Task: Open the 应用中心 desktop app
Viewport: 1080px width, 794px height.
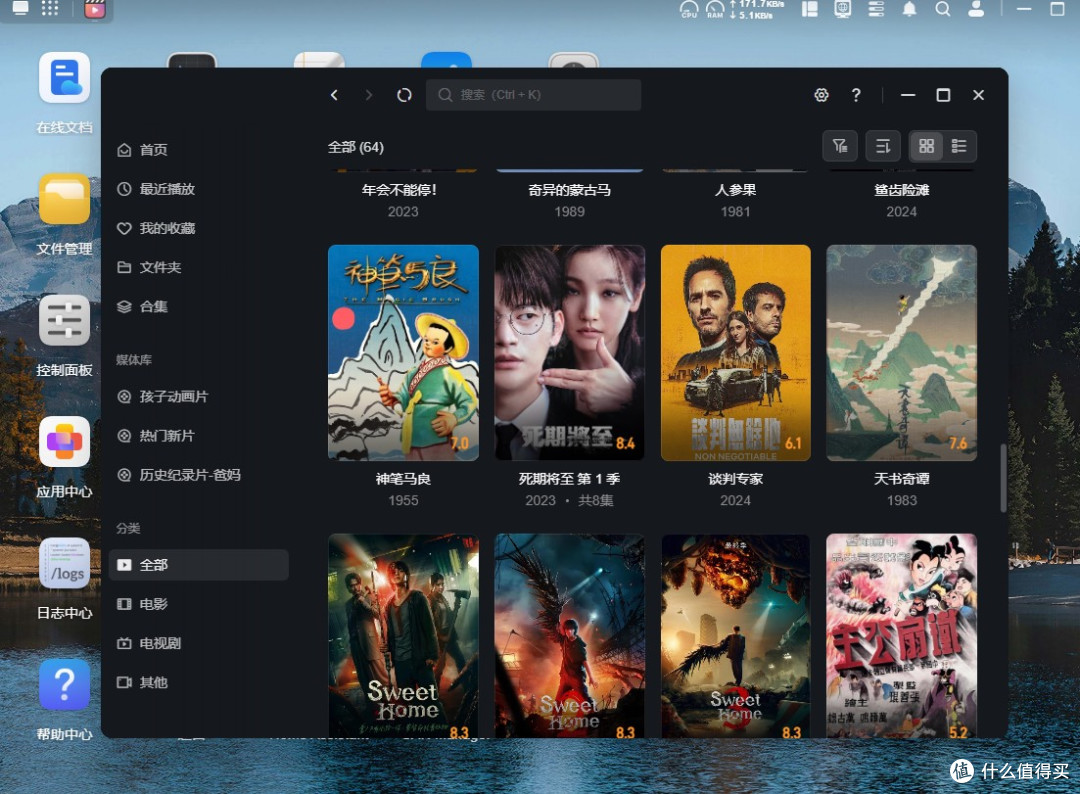Action: tap(64, 441)
